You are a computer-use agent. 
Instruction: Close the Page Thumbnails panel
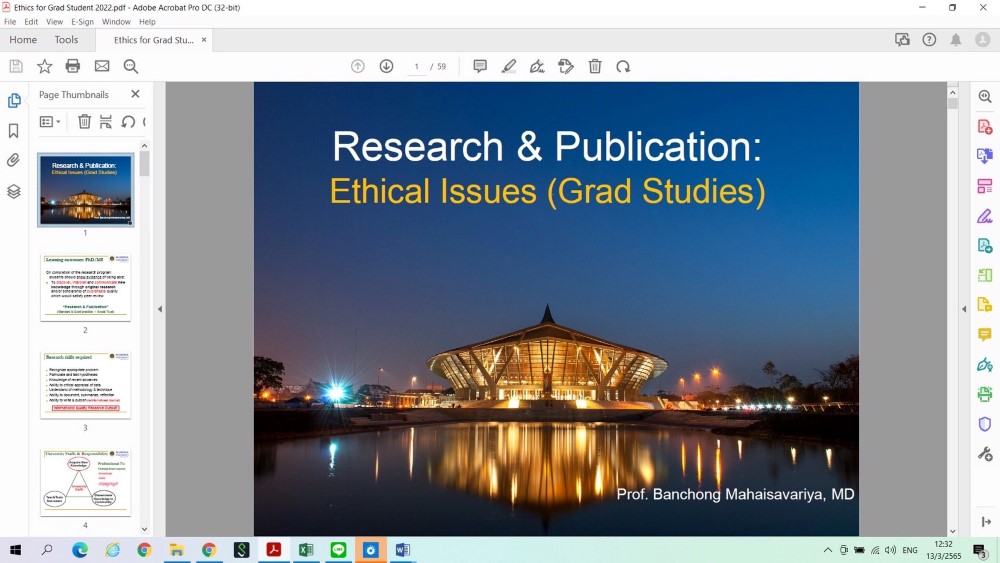(x=135, y=94)
